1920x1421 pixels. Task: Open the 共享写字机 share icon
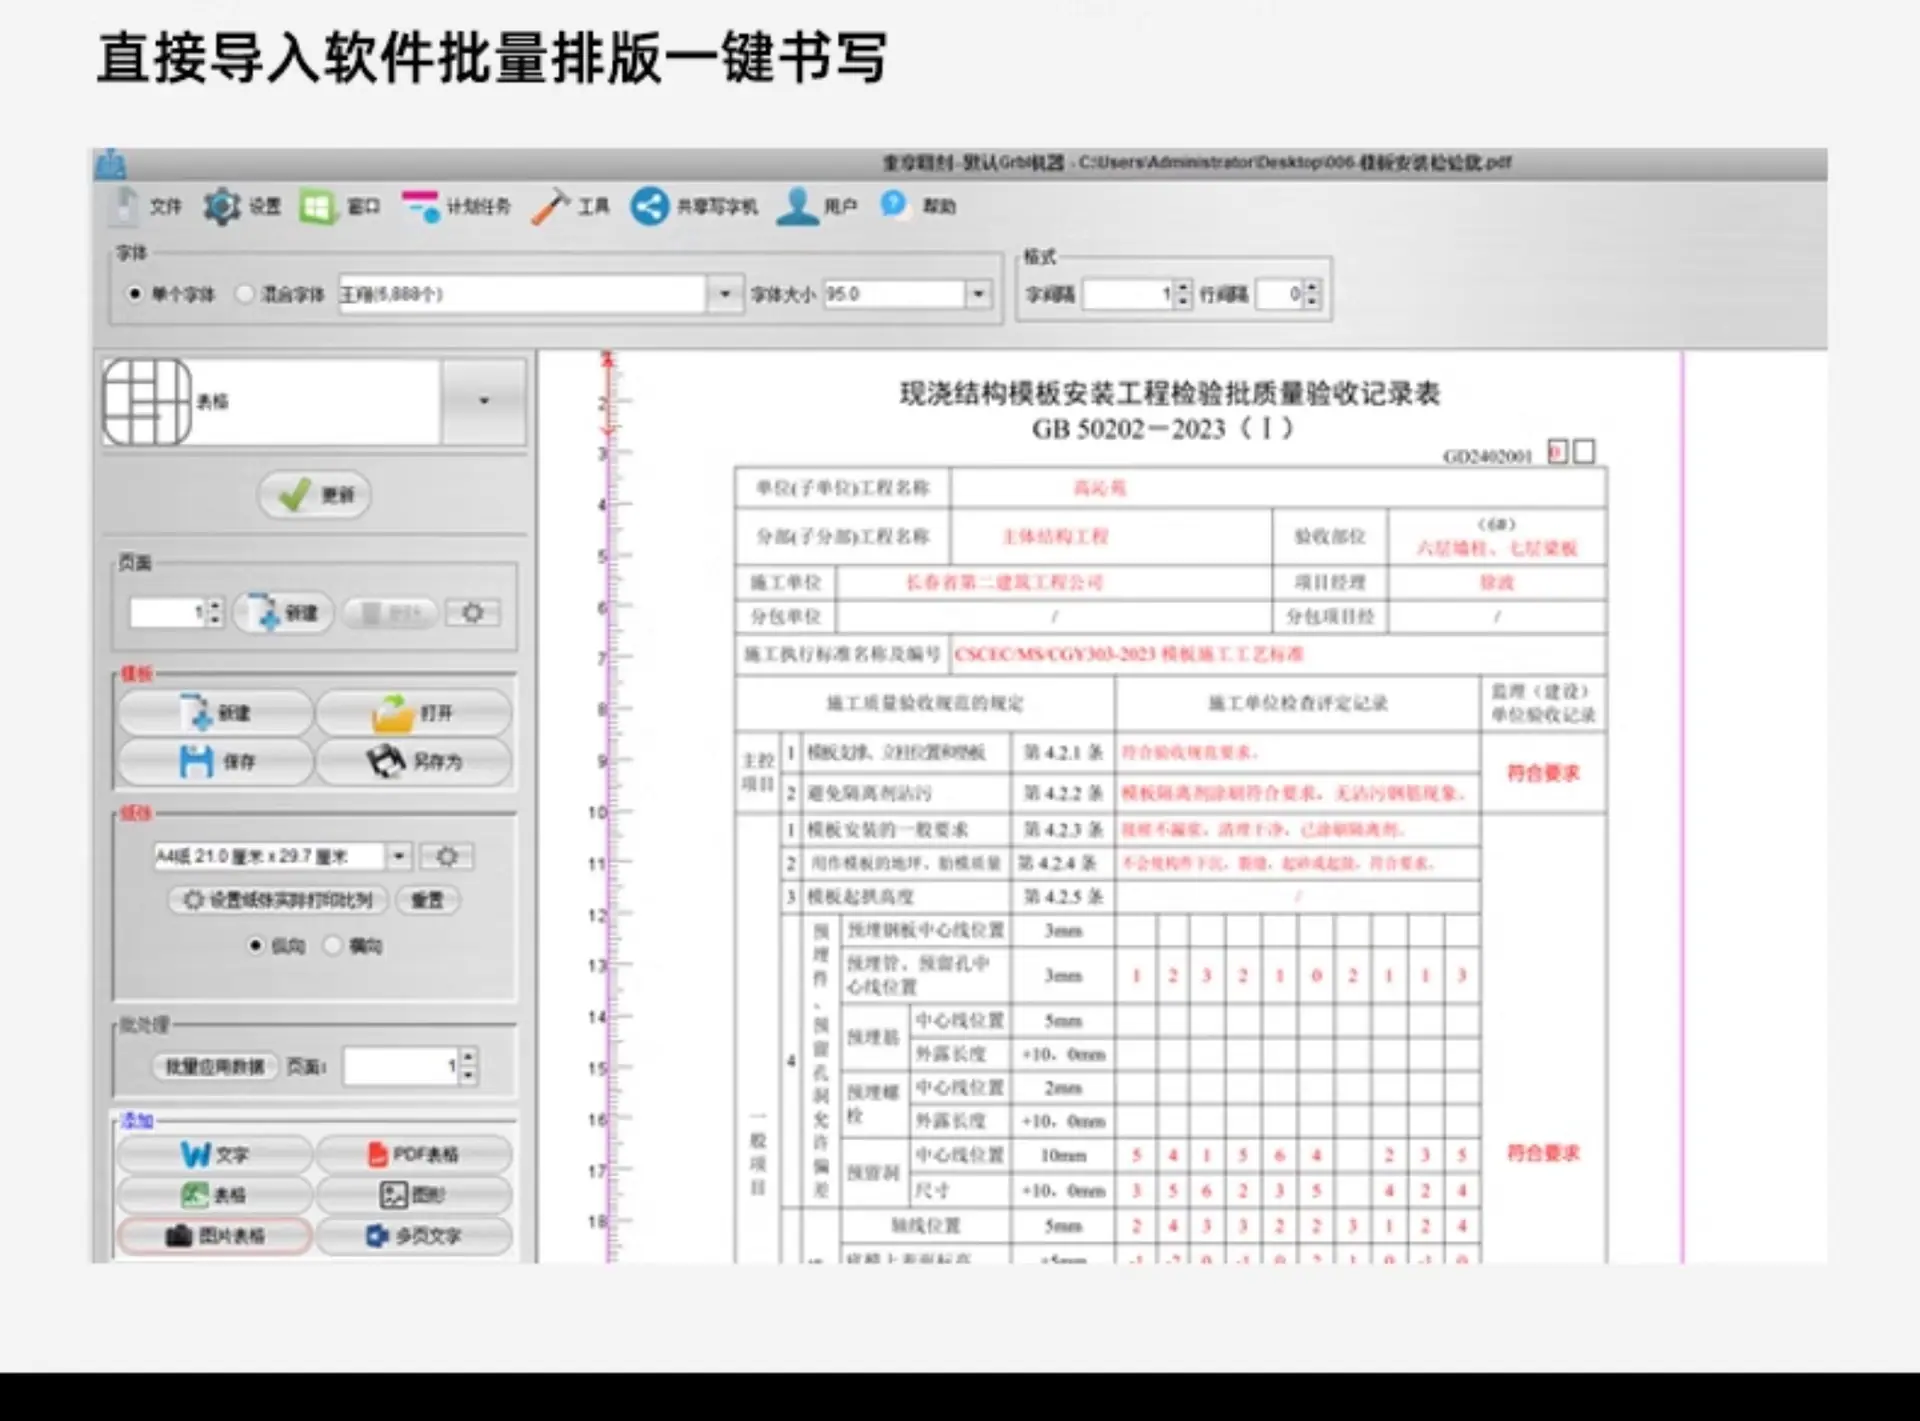(649, 207)
